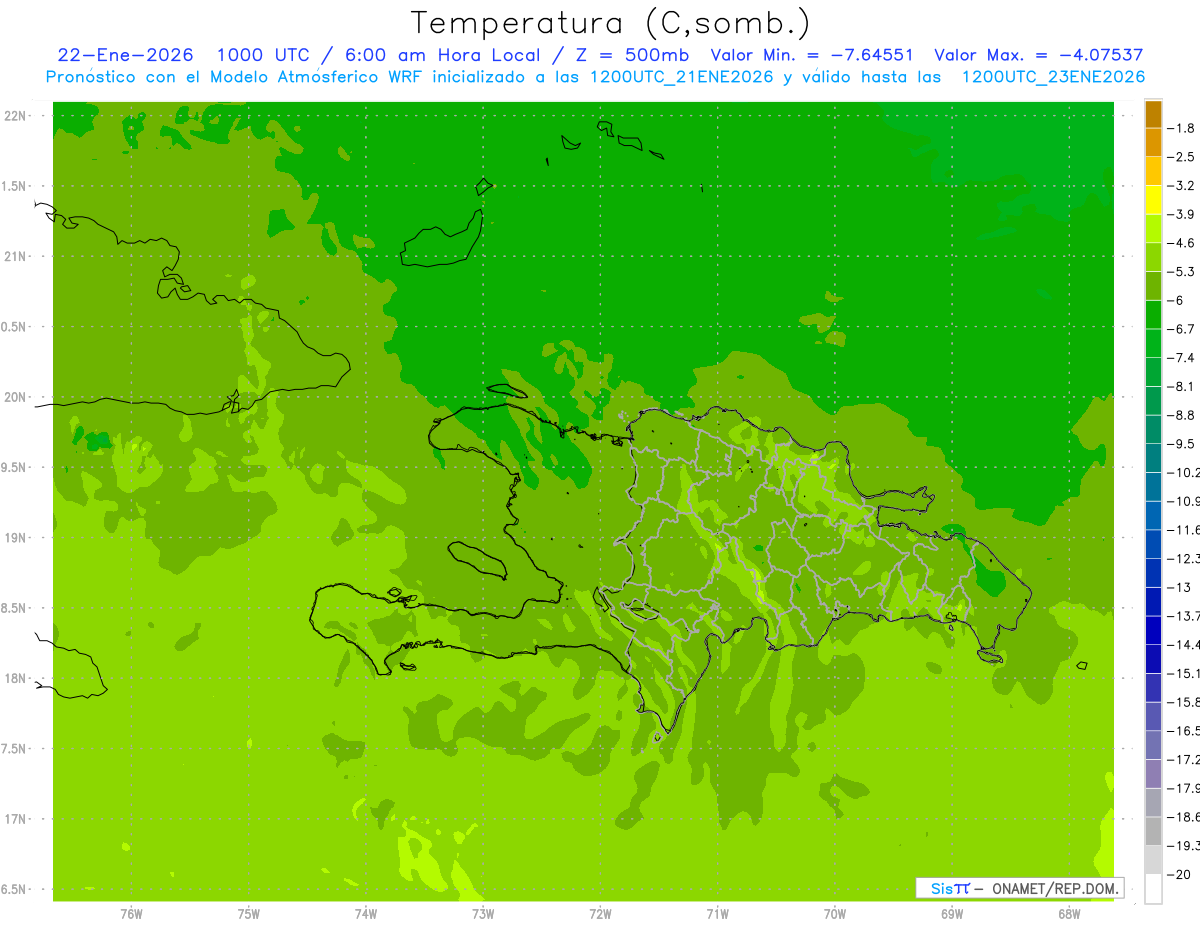
Task: Click the "1200UTC_21ENE2026" initialization time
Action: point(682,77)
